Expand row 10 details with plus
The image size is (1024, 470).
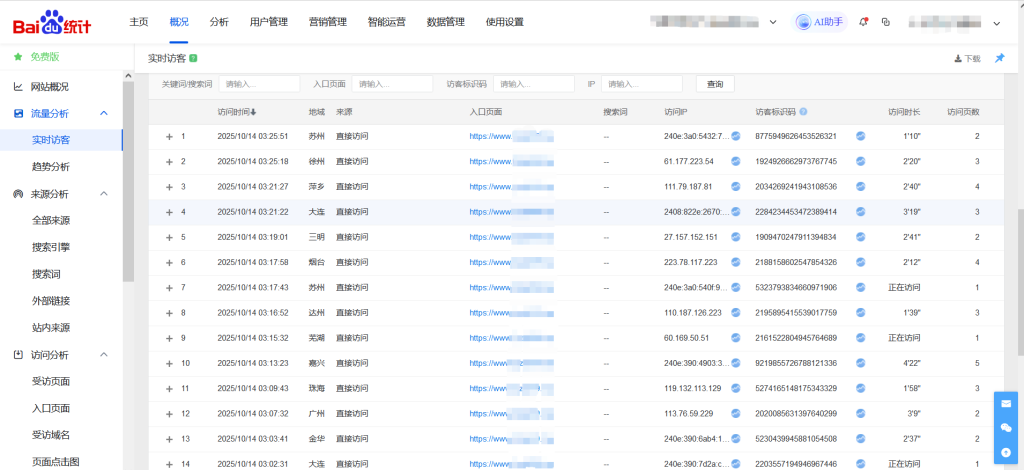(x=169, y=364)
